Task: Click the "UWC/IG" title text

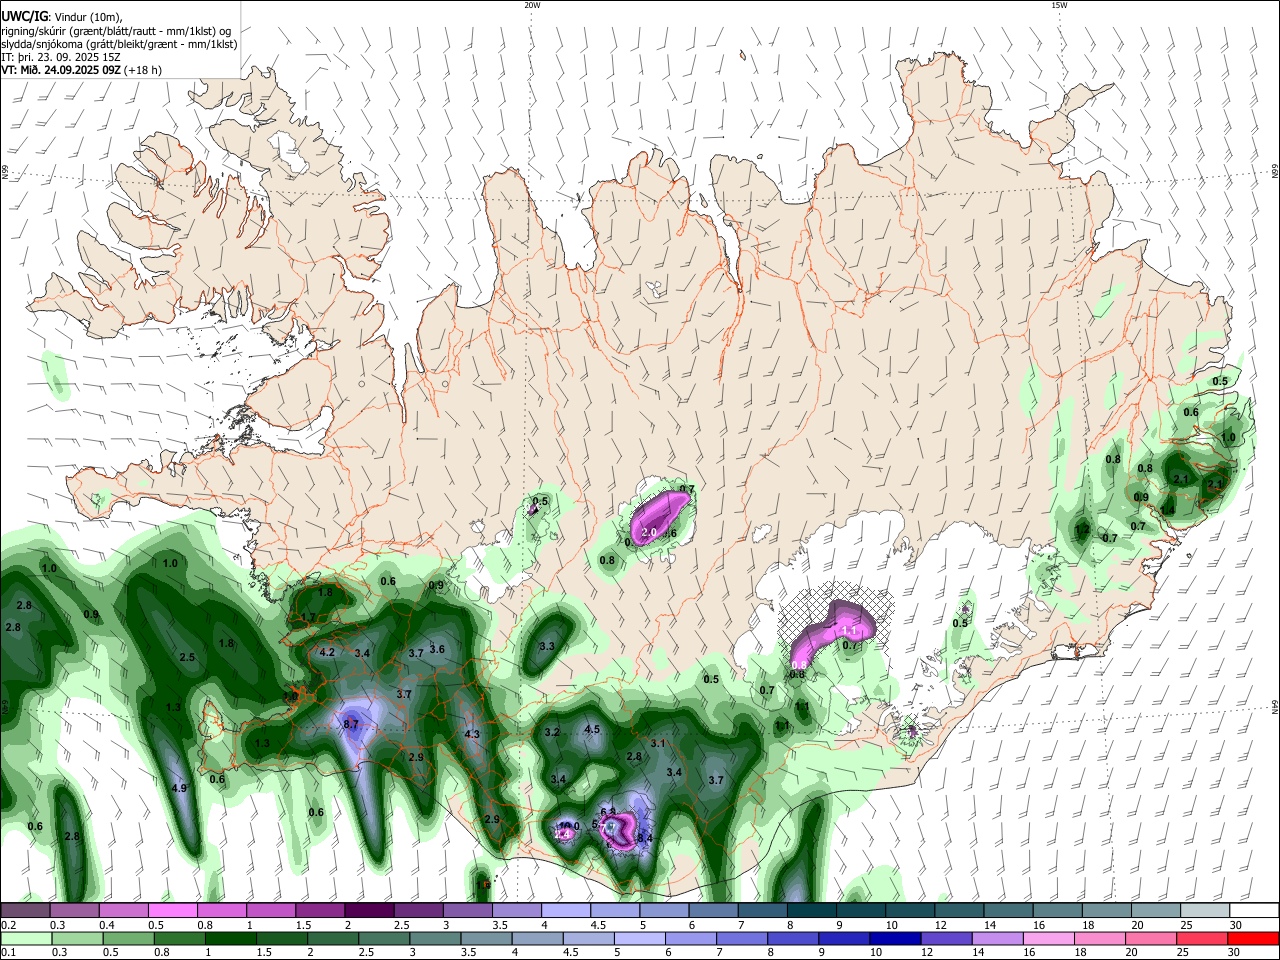Action: point(24,15)
